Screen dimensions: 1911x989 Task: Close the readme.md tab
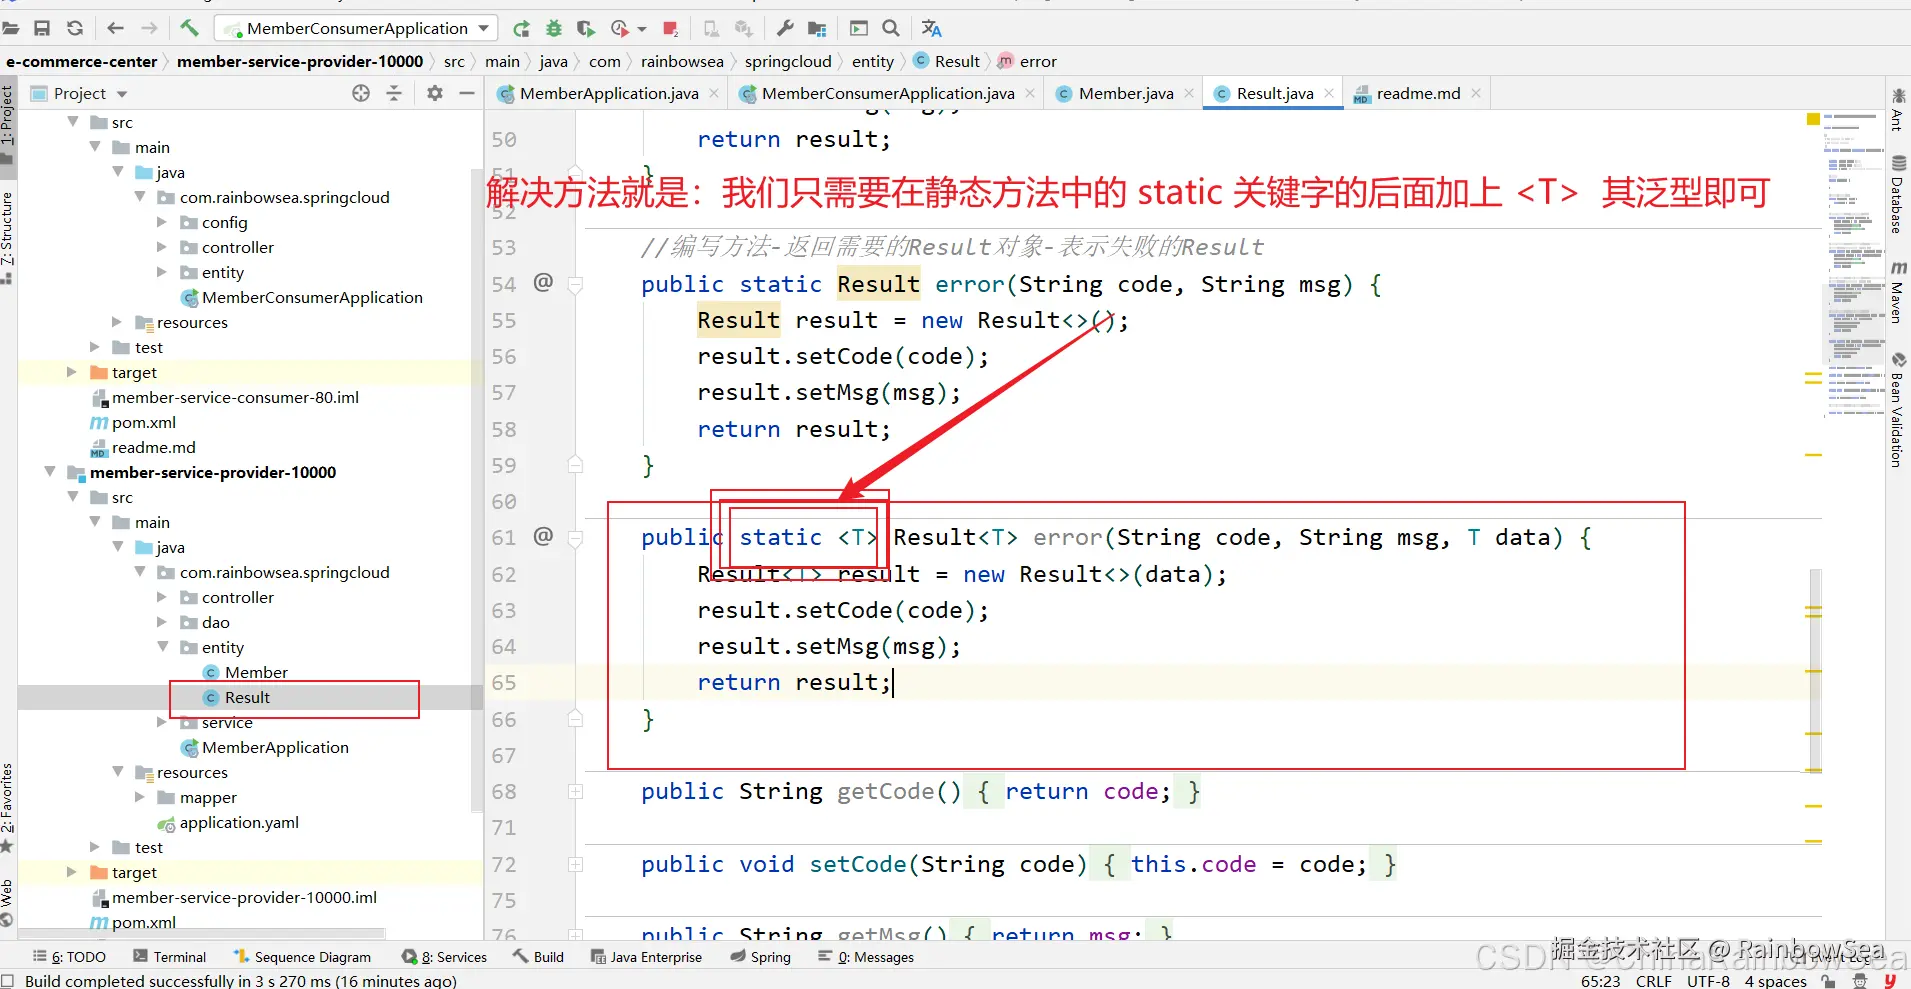(1476, 93)
